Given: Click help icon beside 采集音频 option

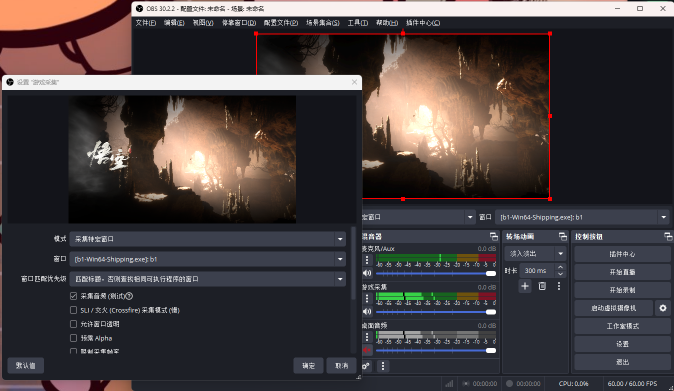Looking at the screenshot, I should pyautogui.click(x=129, y=296).
